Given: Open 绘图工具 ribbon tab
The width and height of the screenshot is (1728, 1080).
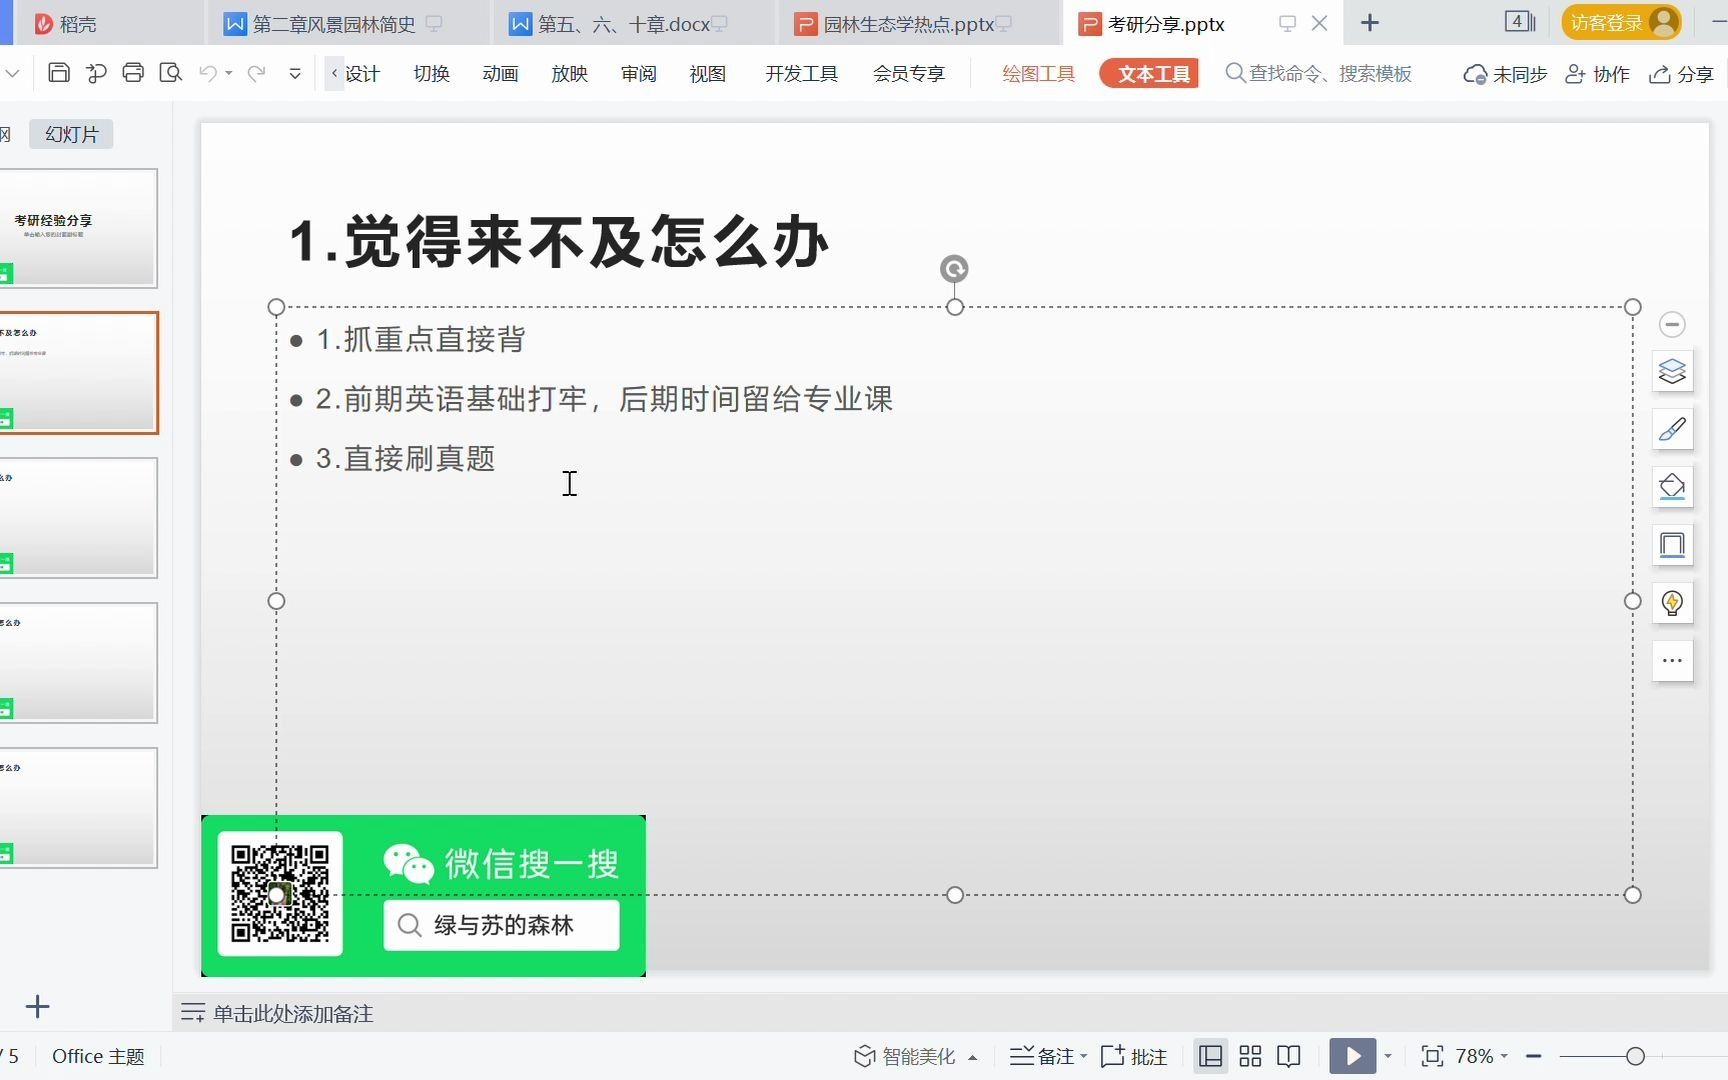Looking at the screenshot, I should coord(1038,74).
